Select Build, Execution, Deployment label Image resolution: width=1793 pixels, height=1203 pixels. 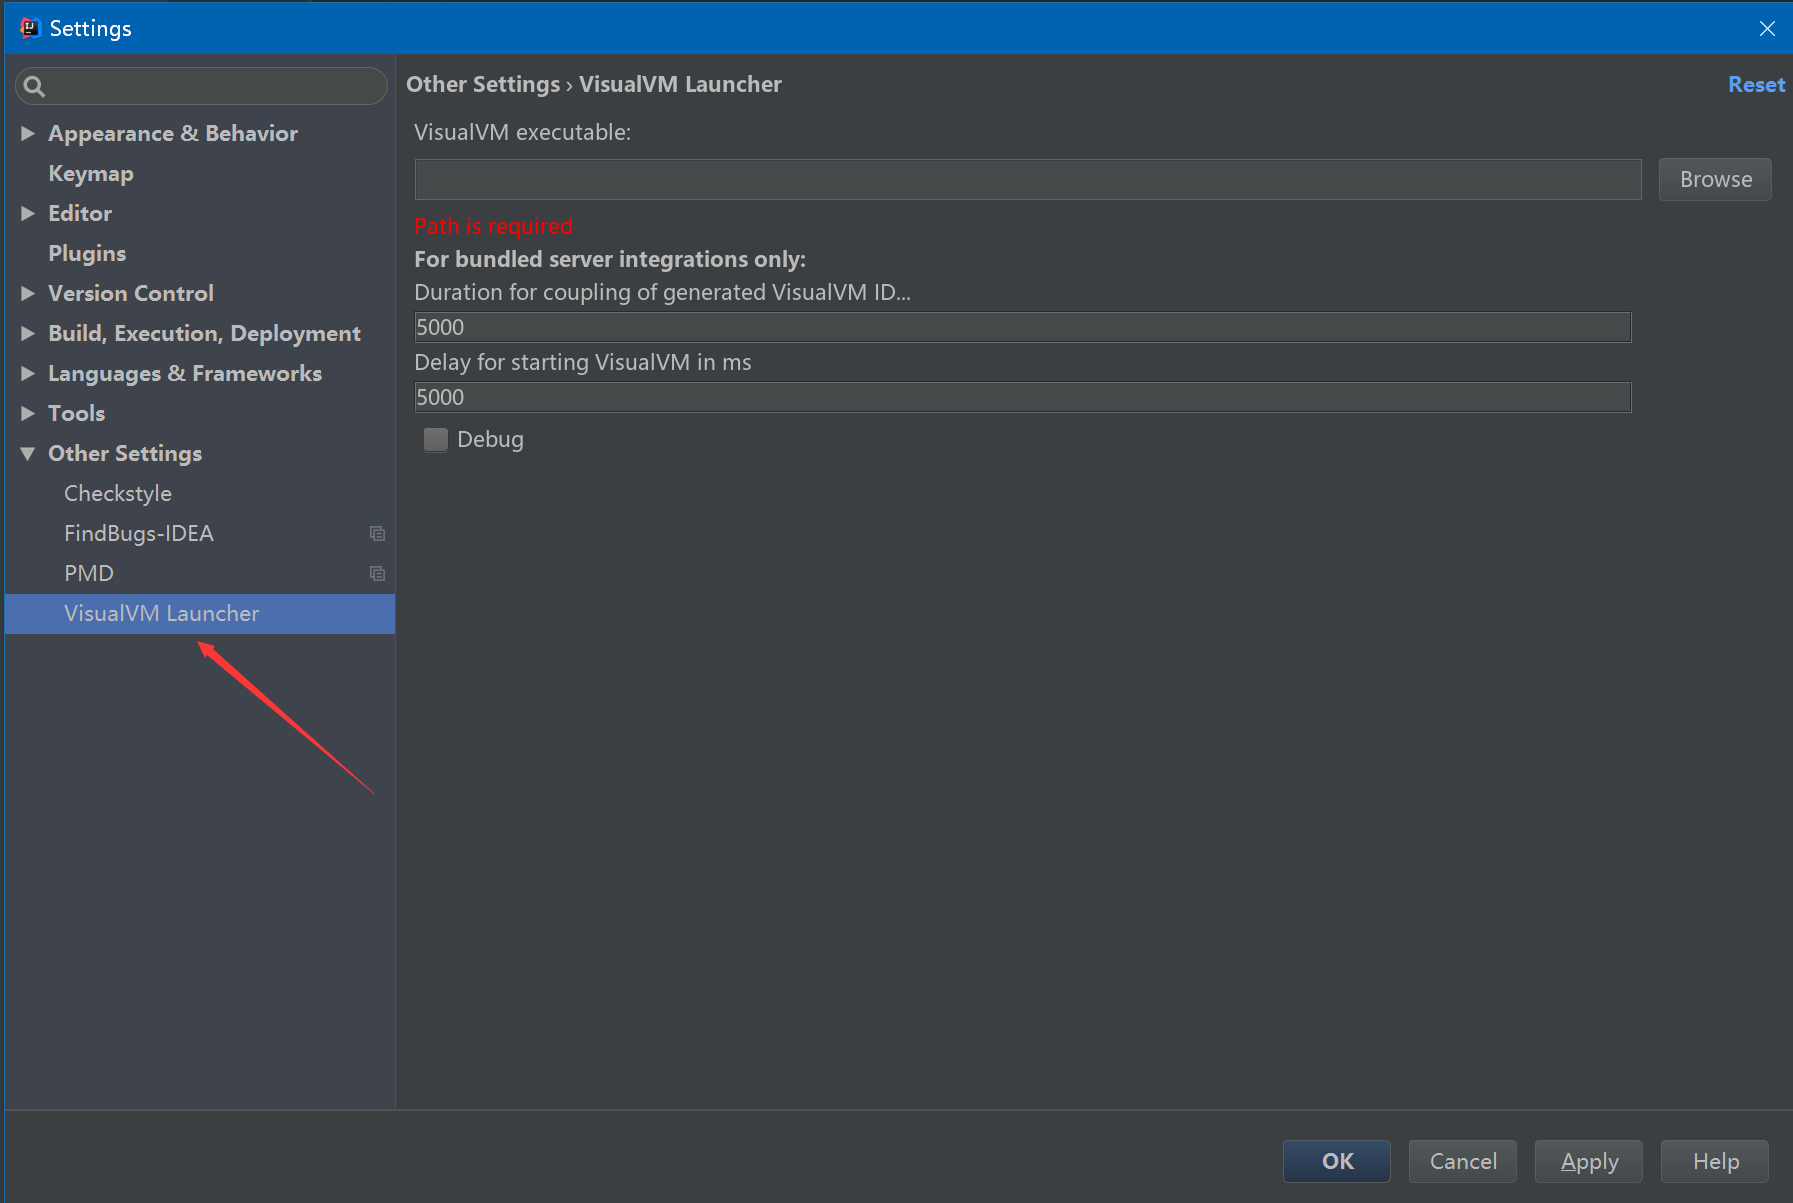point(205,333)
